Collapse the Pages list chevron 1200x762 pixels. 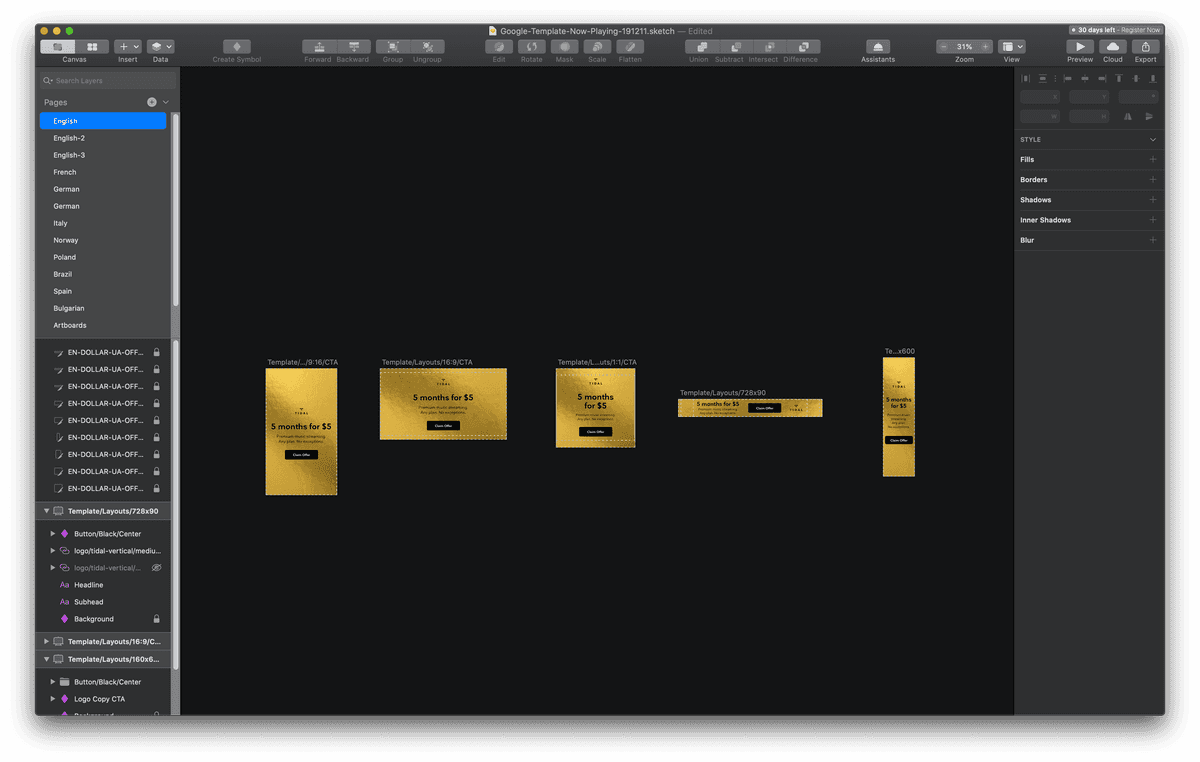coord(166,102)
